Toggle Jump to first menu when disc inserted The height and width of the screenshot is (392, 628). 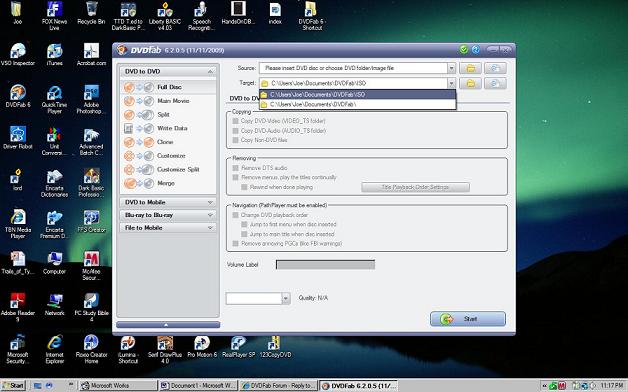pyautogui.click(x=244, y=225)
